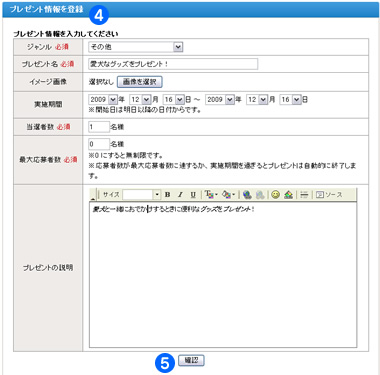Screen dimensions: 380x375
Task: Insert a horizontal line
Action: coord(304,195)
